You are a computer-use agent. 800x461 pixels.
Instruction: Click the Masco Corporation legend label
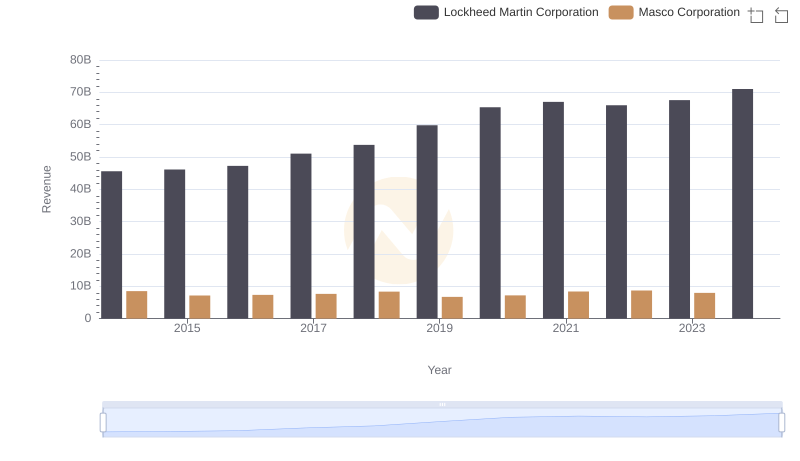coord(689,12)
